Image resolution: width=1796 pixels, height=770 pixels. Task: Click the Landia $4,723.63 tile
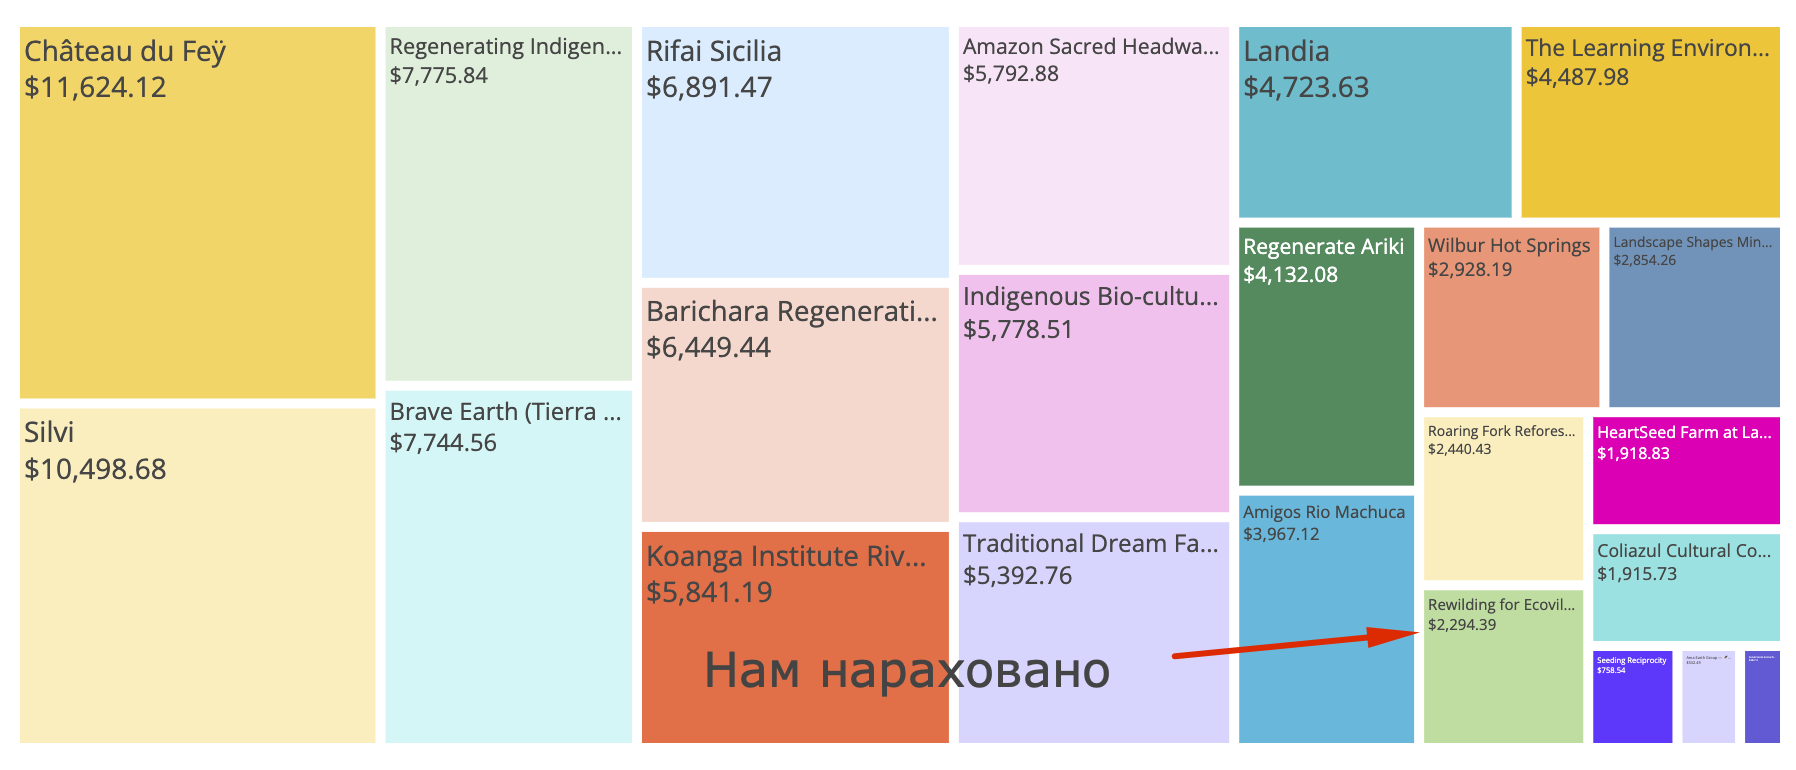coord(1375,122)
